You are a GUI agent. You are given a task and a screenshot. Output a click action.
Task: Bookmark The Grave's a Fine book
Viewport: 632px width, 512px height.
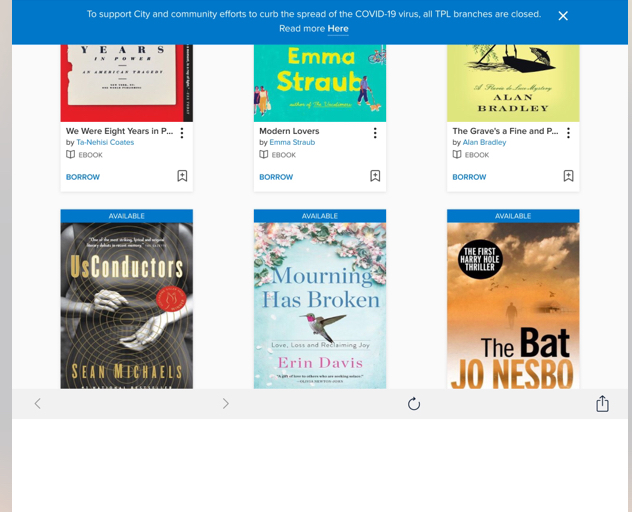coord(568,176)
